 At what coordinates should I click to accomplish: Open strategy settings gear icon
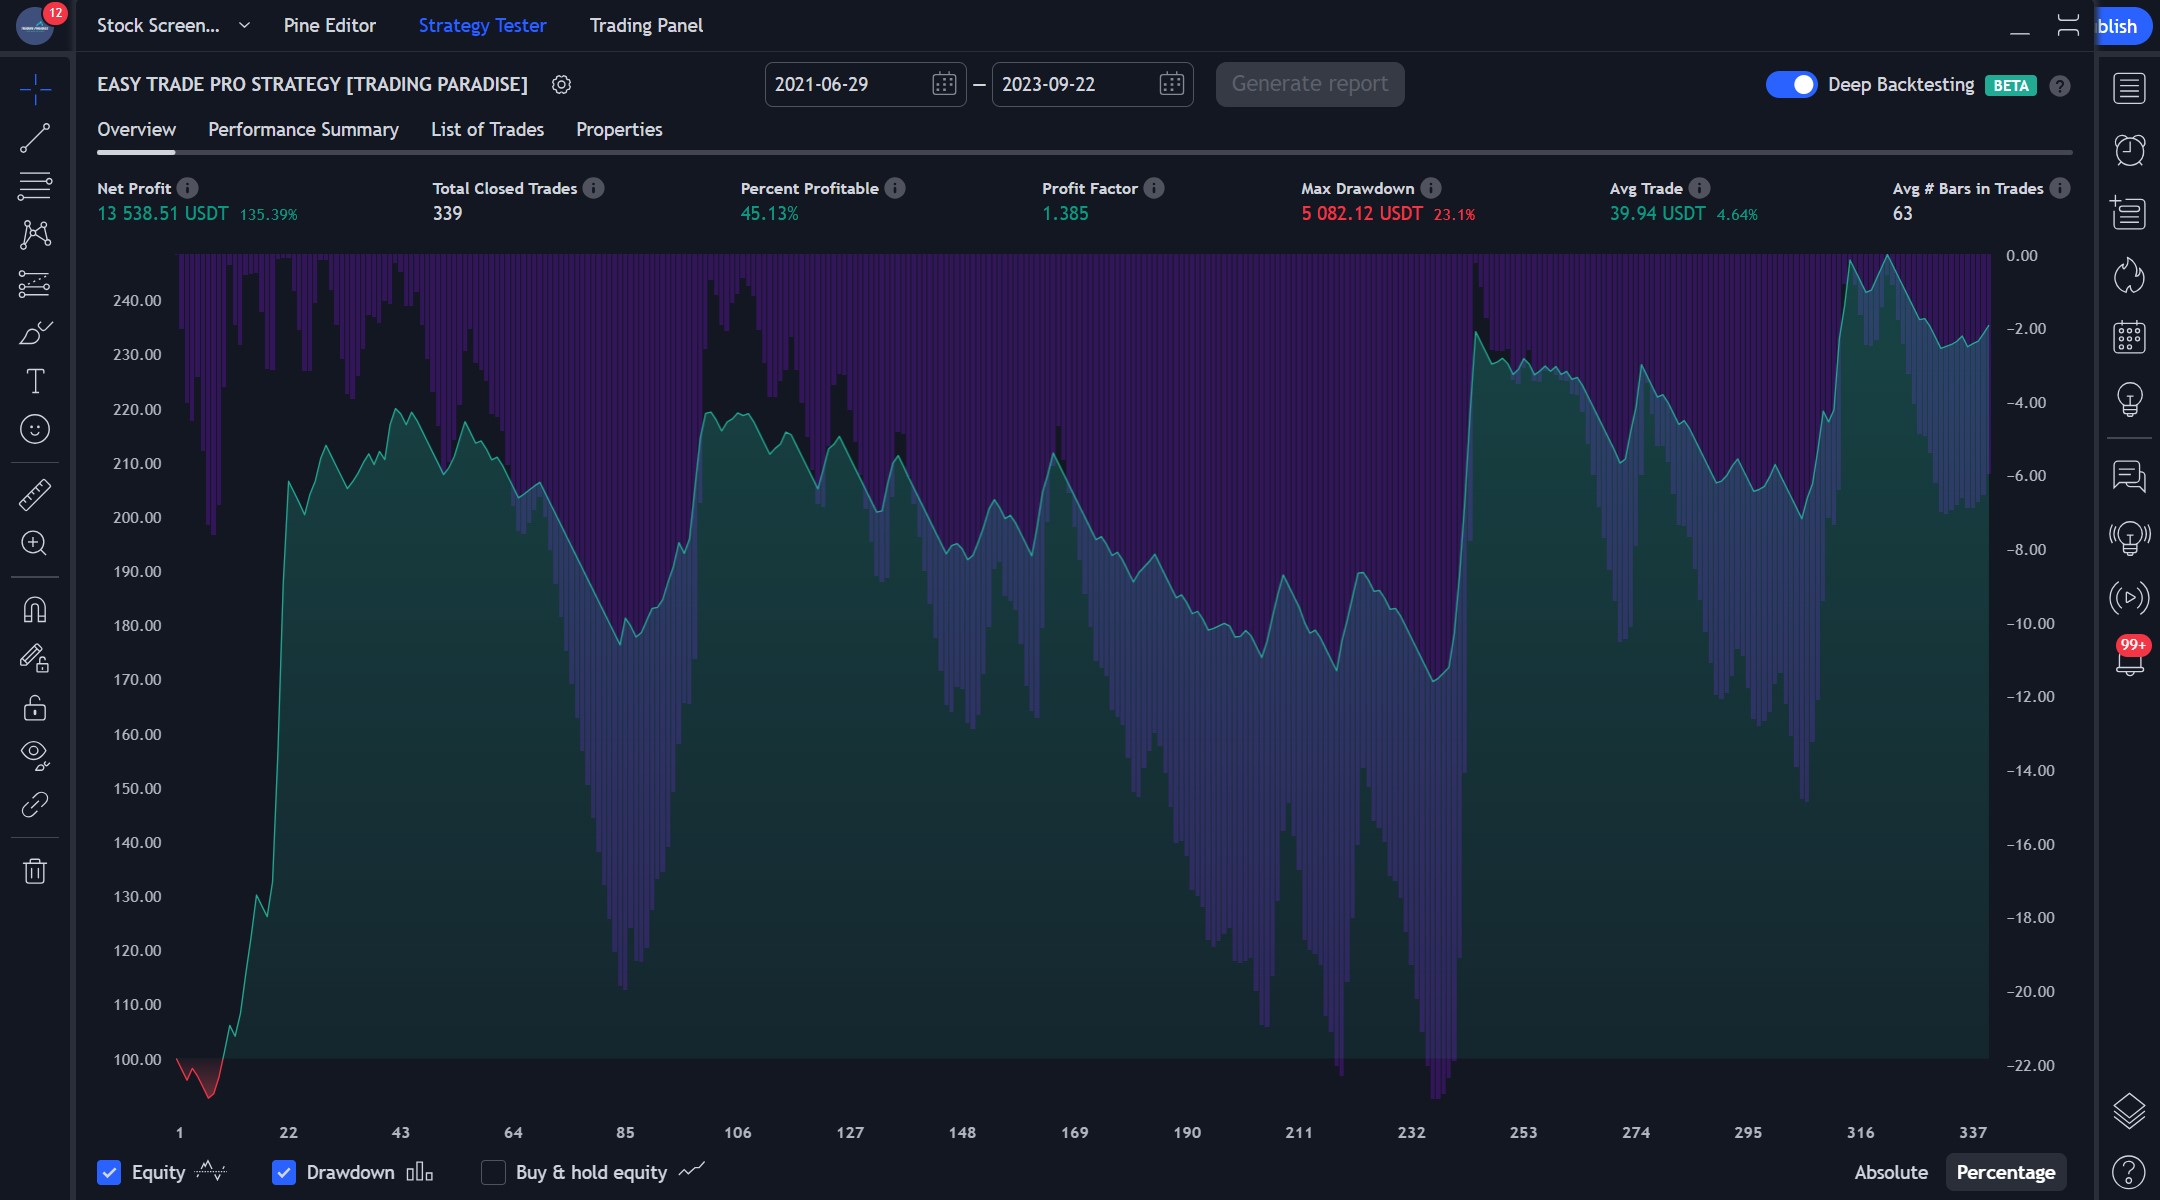pyautogui.click(x=561, y=85)
